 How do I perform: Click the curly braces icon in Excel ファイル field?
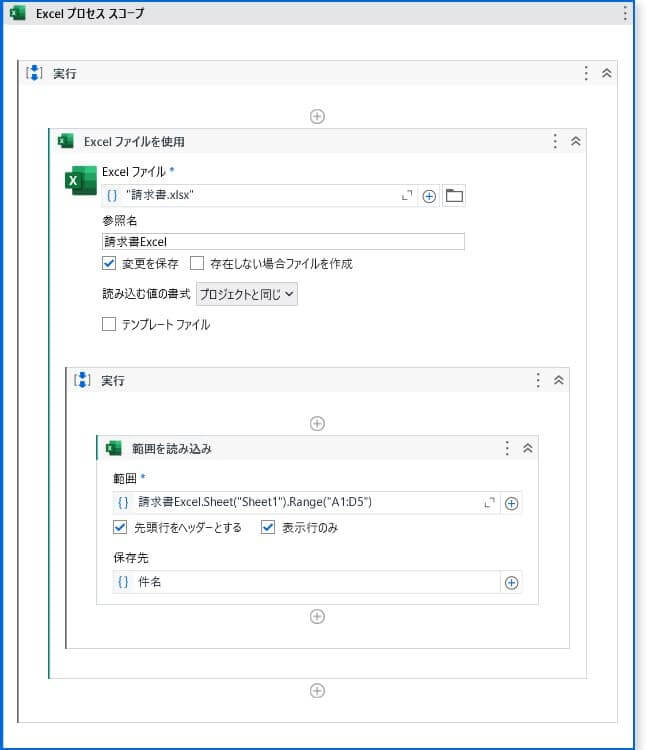[x=112, y=195]
